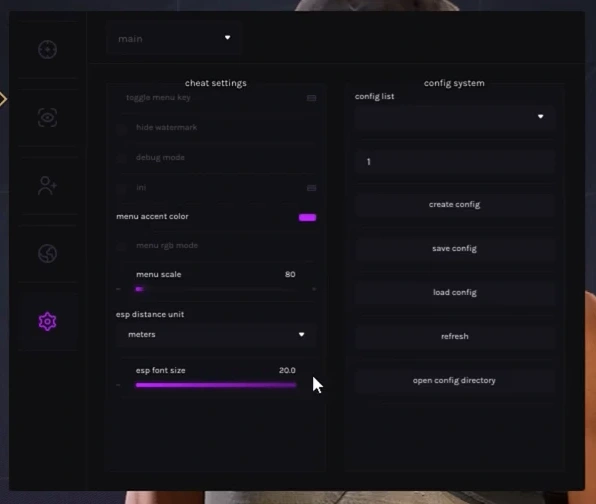This screenshot has width=596, height=504.
Task: Click the create config button
Action: click(x=455, y=204)
